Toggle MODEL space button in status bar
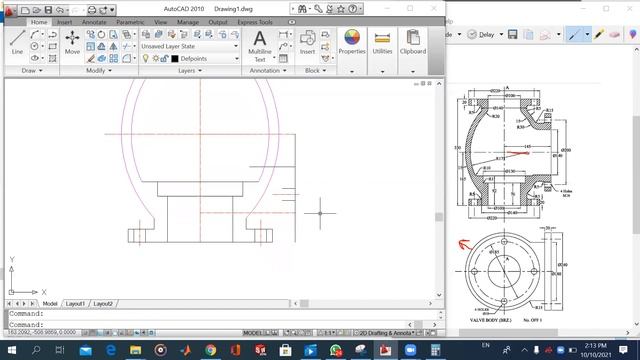Viewport: 640px width, 360px height. point(252,333)
